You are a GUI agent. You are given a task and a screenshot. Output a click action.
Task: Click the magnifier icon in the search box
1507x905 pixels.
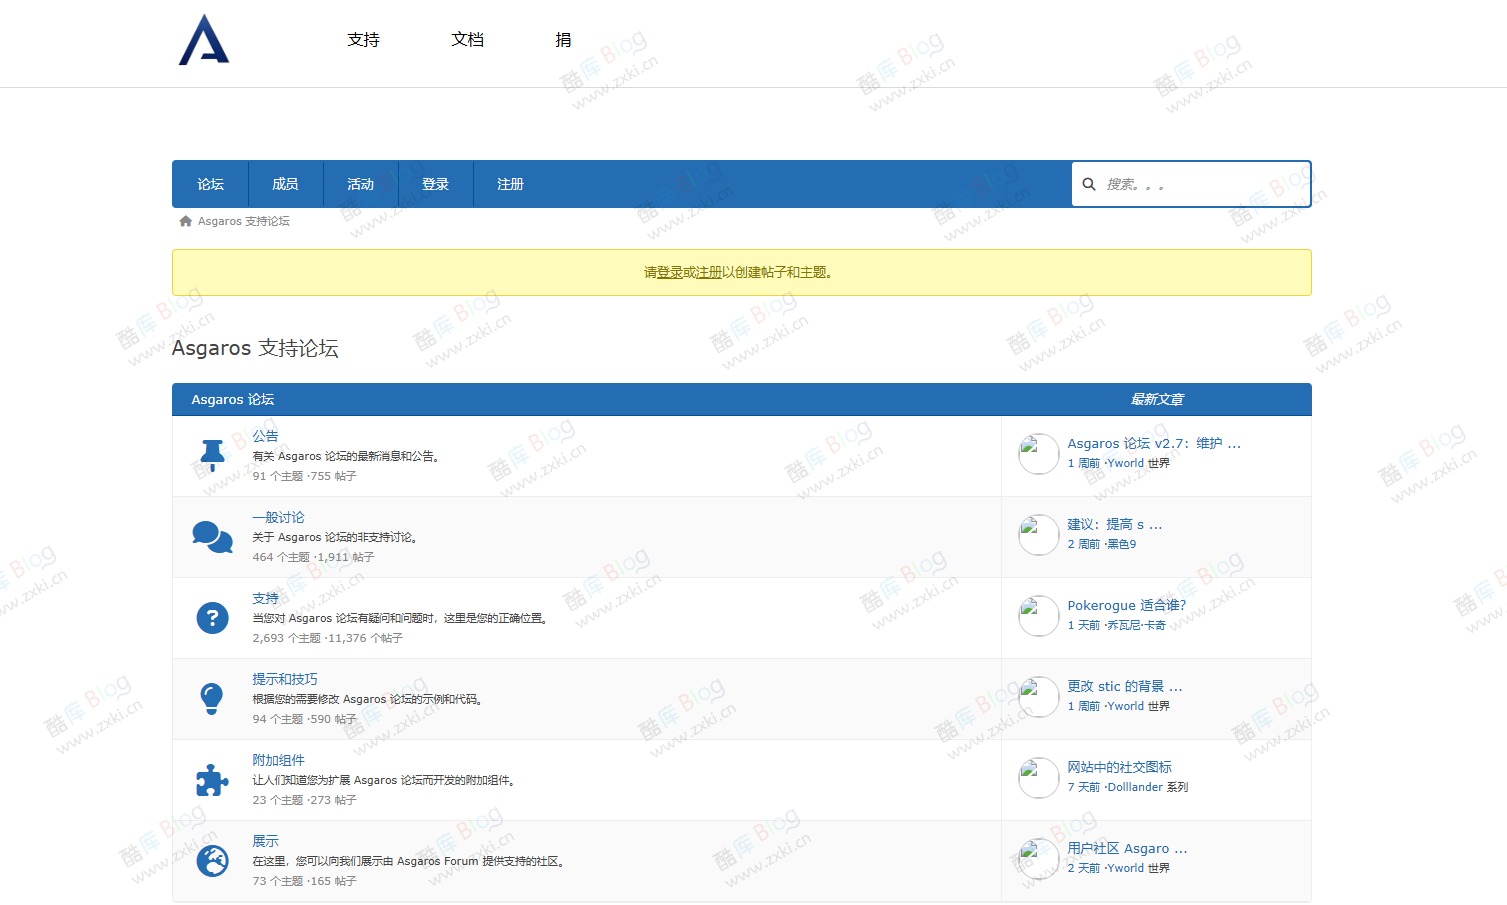point(1089,184)
